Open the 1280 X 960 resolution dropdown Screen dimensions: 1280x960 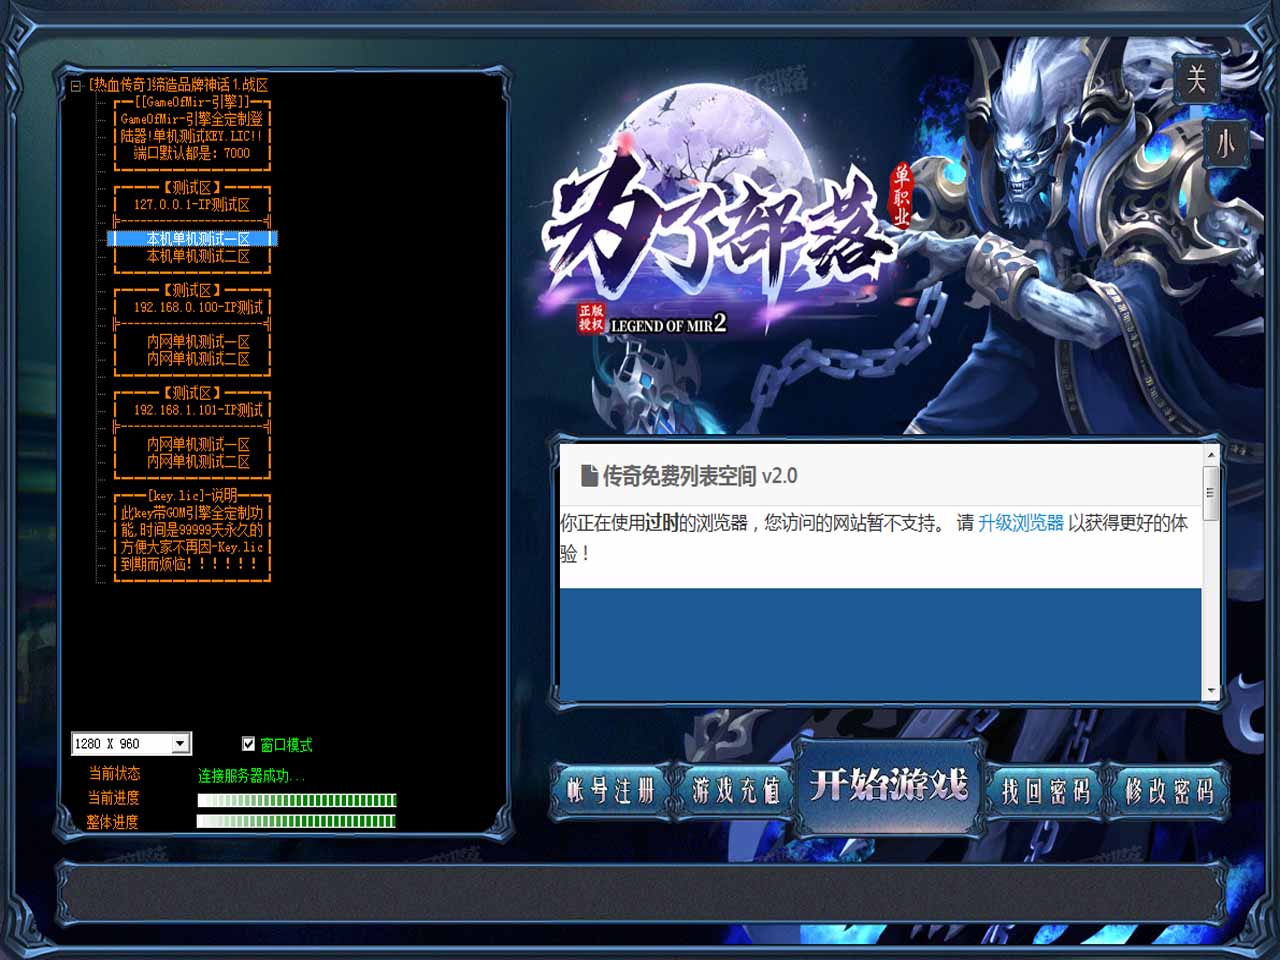pyautogui.click(x=180, y=744)
